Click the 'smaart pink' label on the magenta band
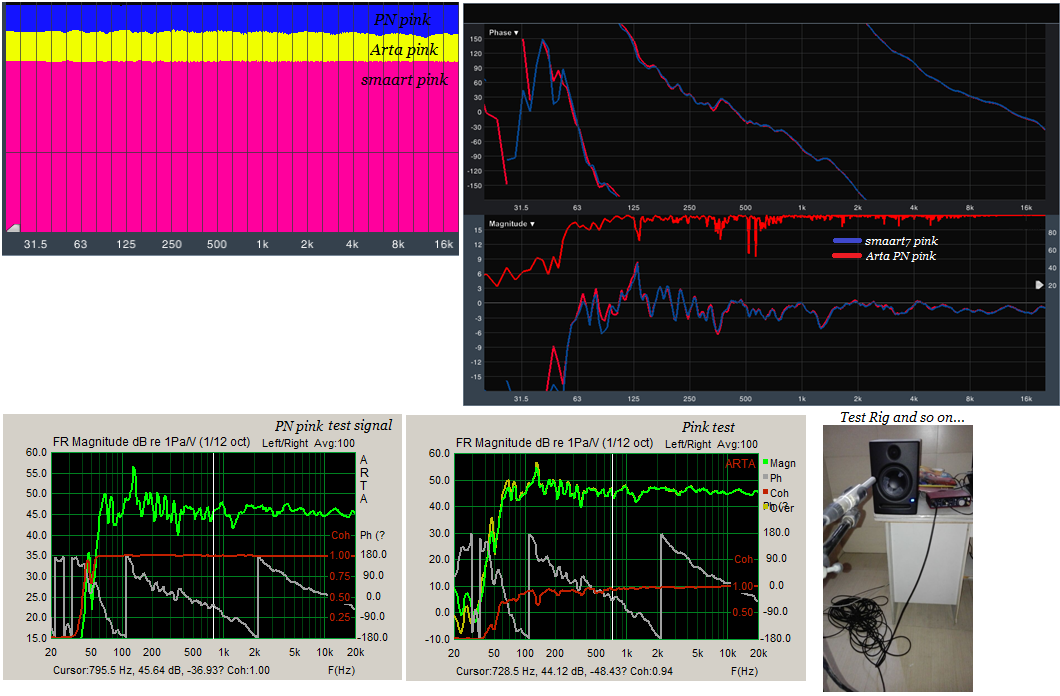1060x696 pixels. (x=404, y=80)
